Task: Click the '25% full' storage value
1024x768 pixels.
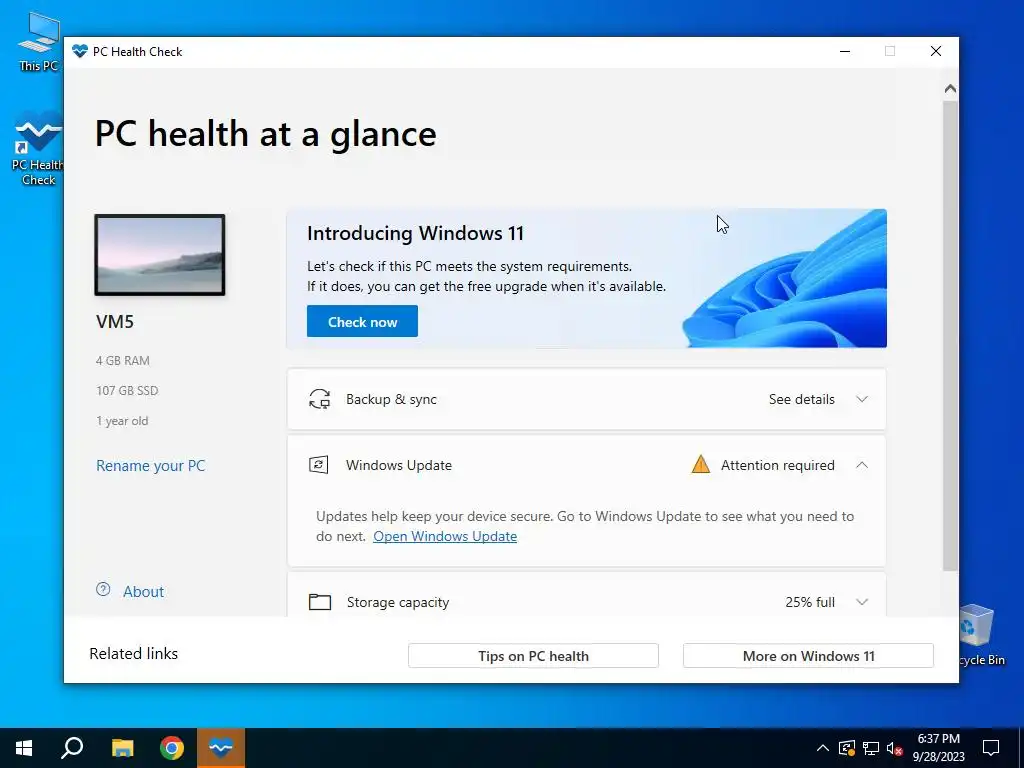Action: tap(810, 602)
